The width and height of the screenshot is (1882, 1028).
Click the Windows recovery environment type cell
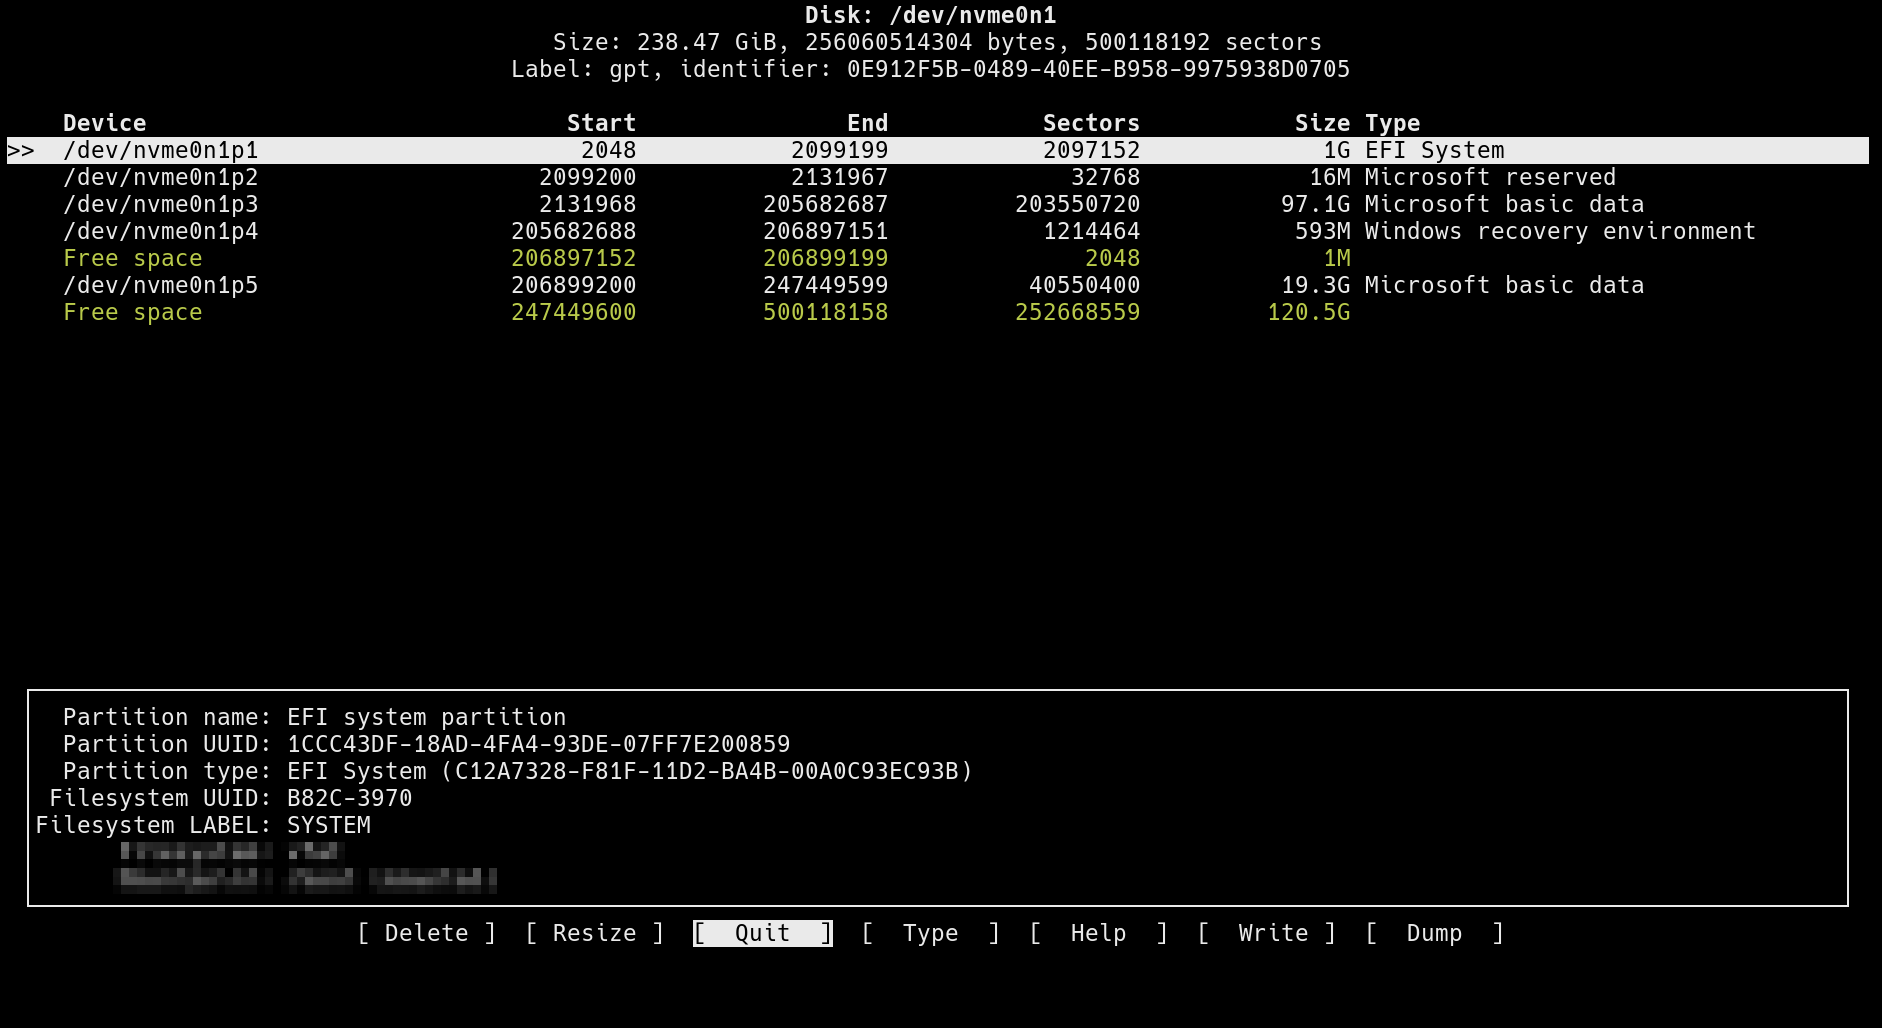(1560, 231)
